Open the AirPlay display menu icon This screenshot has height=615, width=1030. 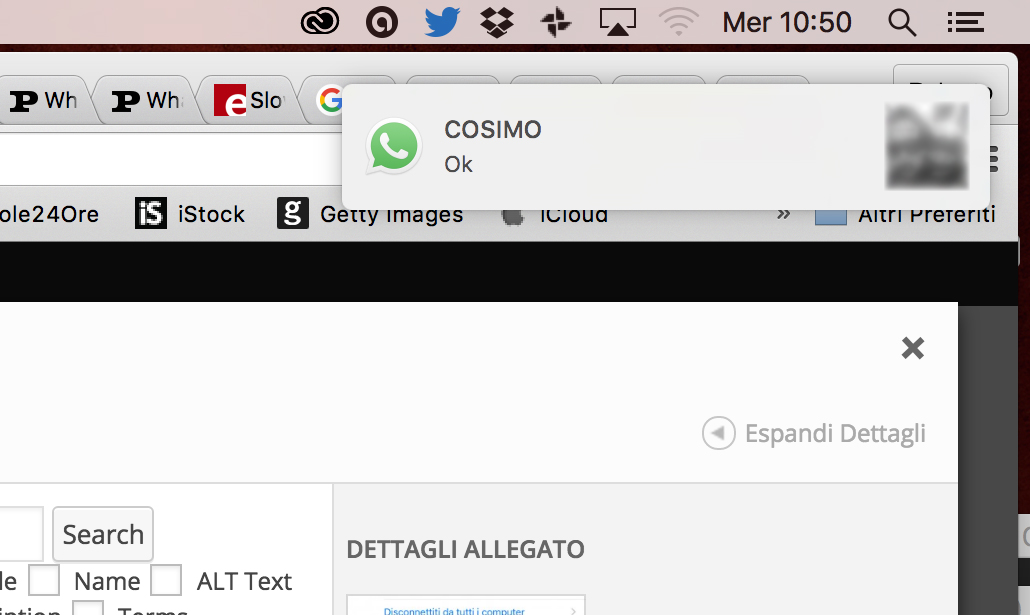click(x=617, y=22)
